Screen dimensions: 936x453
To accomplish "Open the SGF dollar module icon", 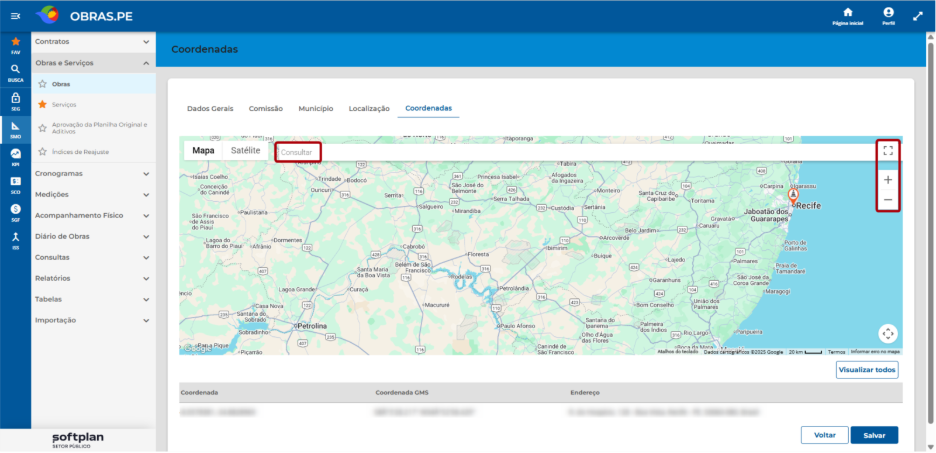I will (x=16, y=212).
